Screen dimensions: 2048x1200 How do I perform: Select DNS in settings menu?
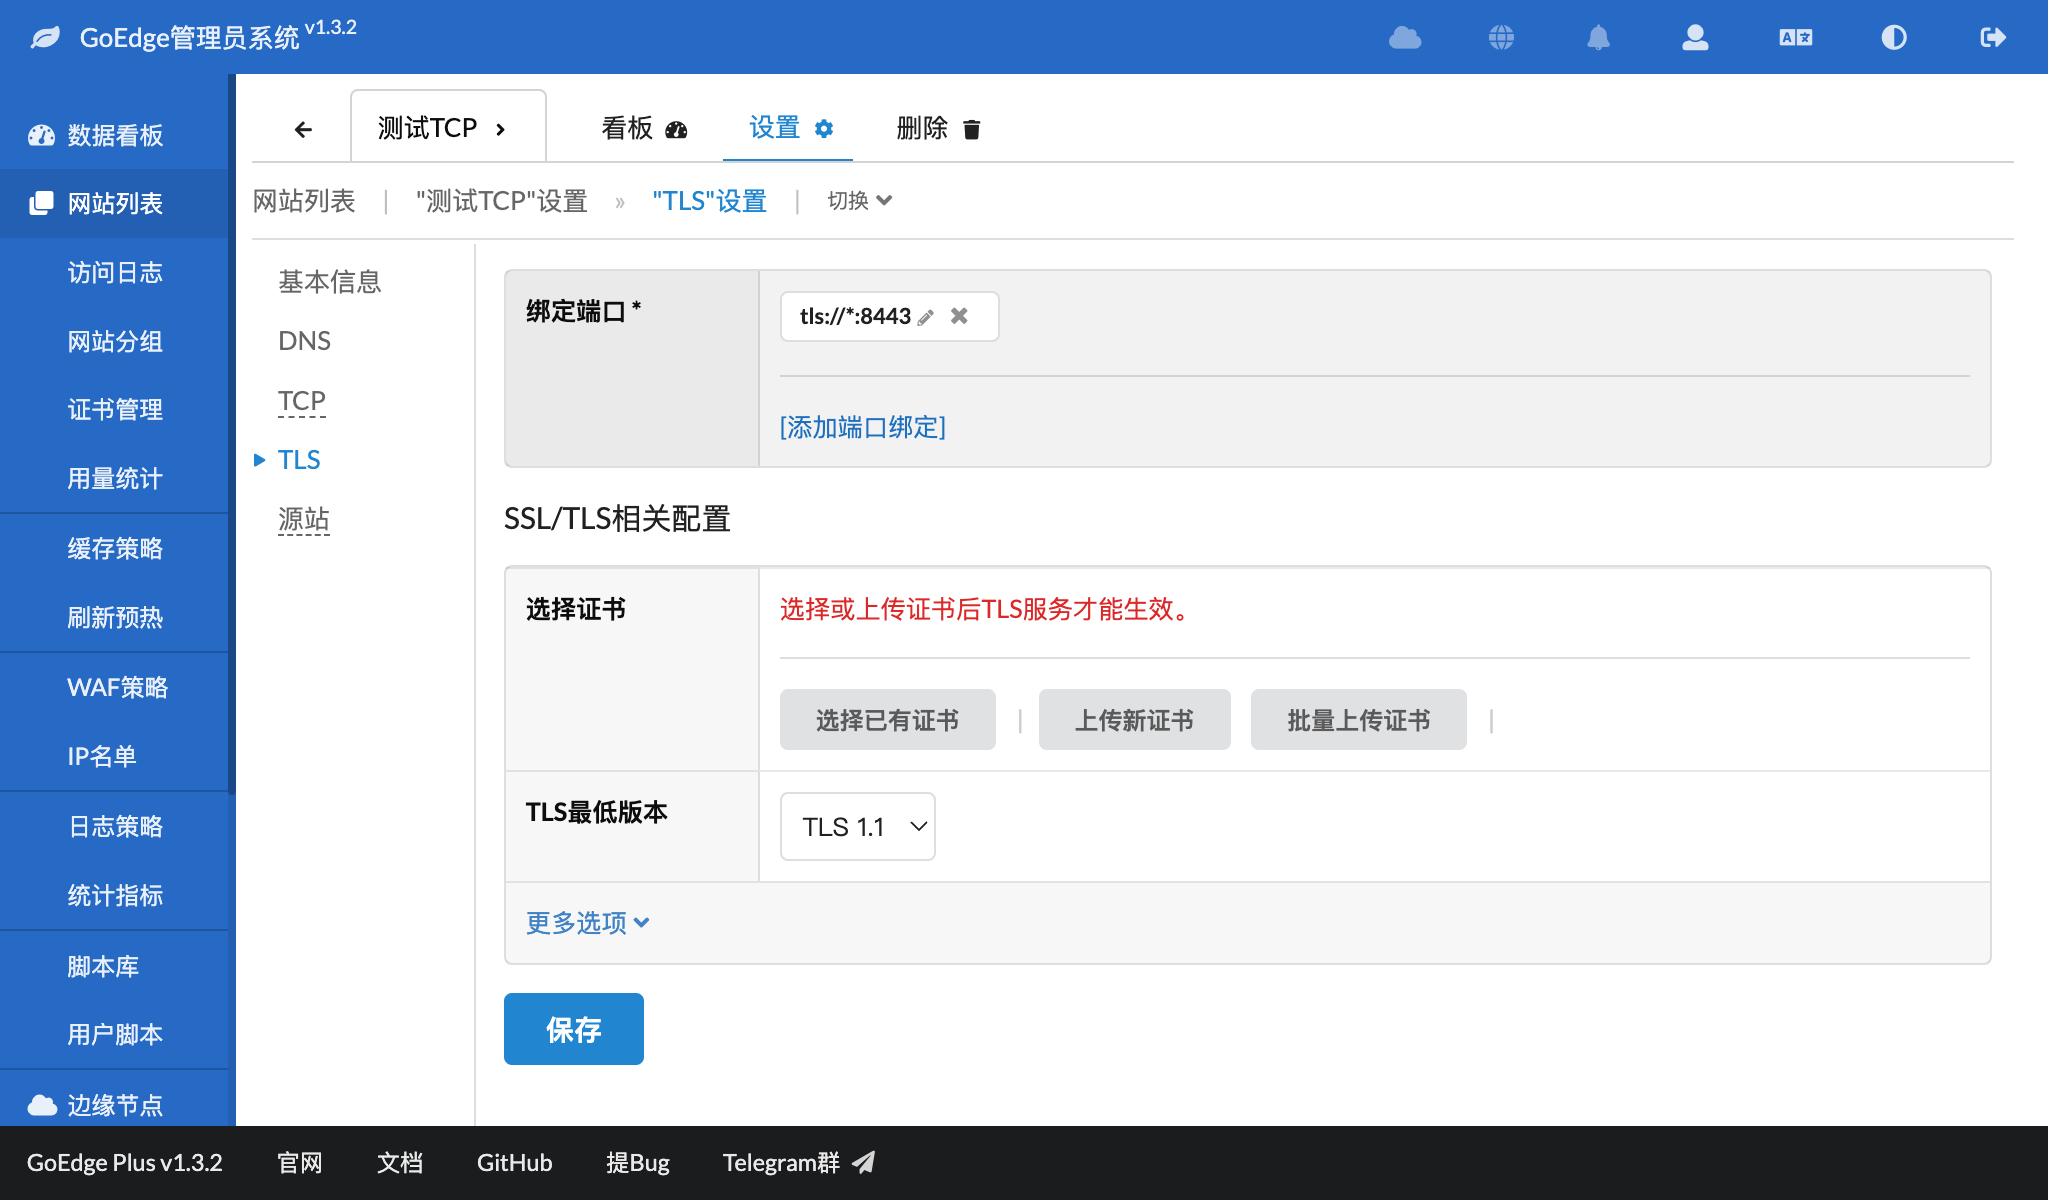tap(304, 341)
